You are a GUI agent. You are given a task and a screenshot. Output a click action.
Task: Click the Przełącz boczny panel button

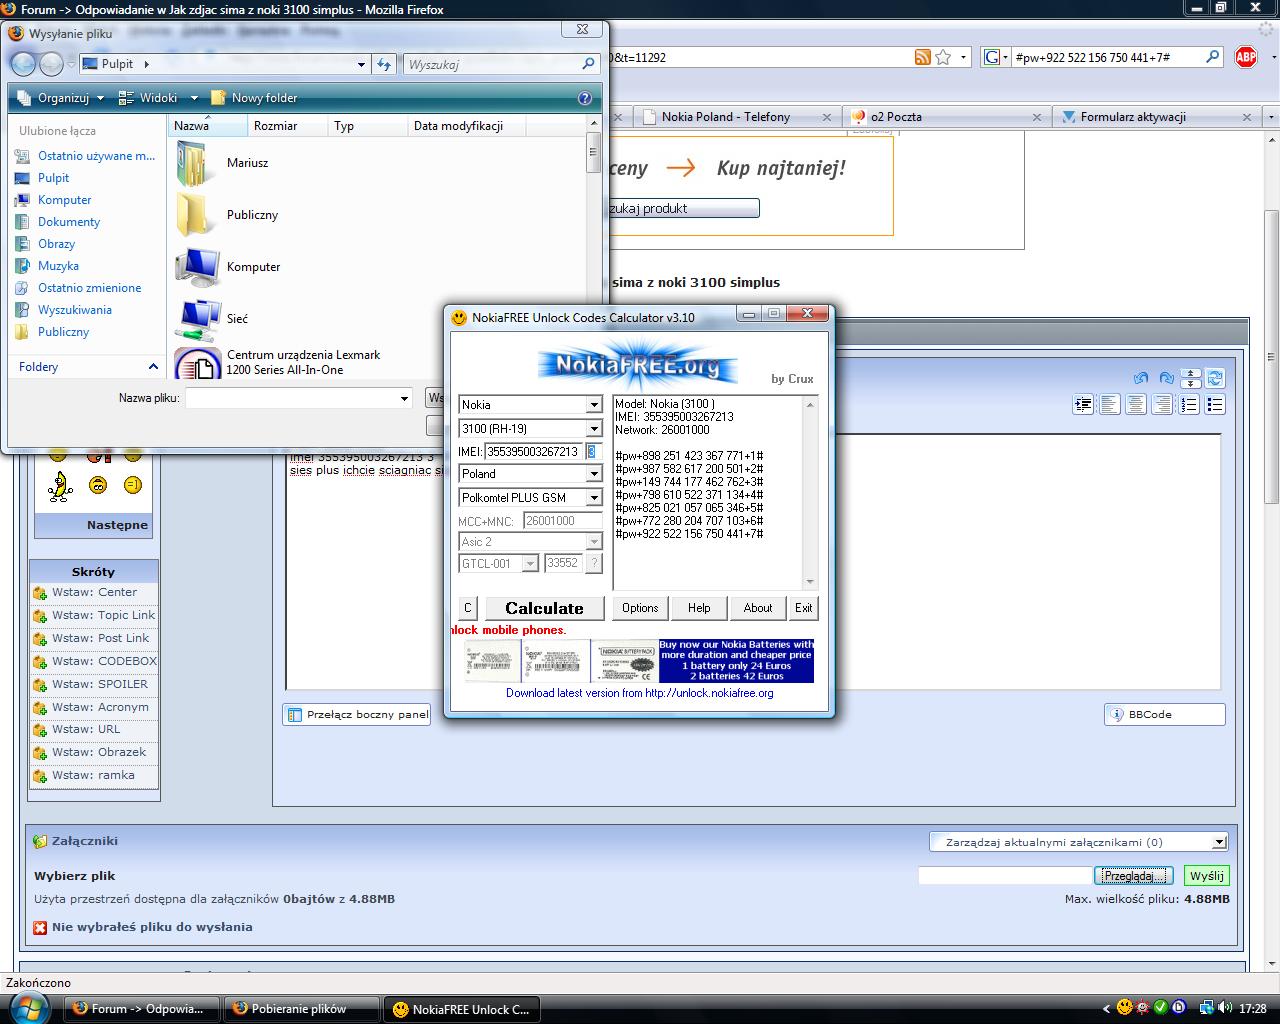point(357,714)
